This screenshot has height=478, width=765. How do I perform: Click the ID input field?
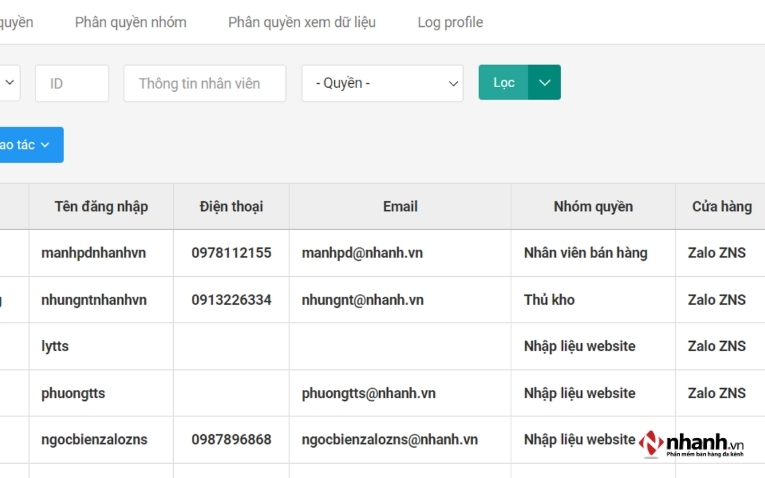pyautogui.click(x=72, y=83)
